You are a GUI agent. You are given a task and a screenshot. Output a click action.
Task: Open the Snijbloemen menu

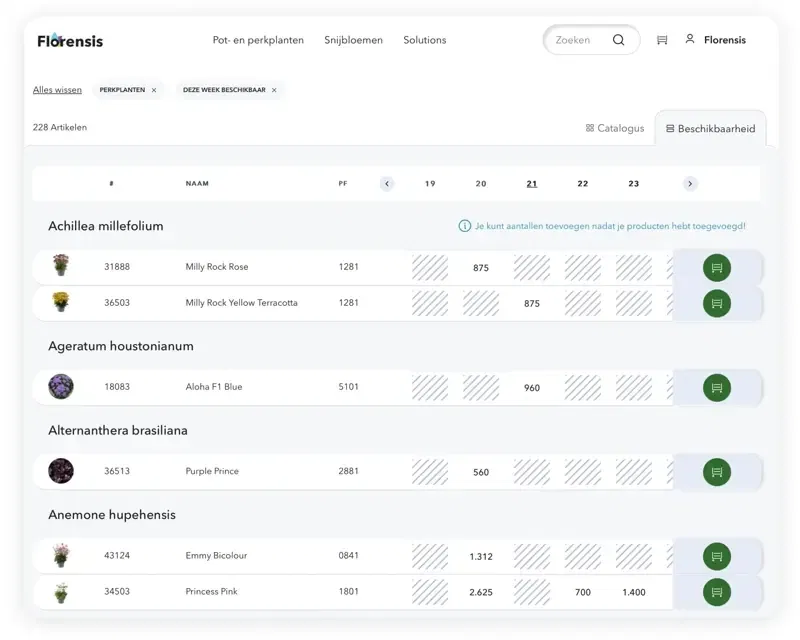point(353,40)
